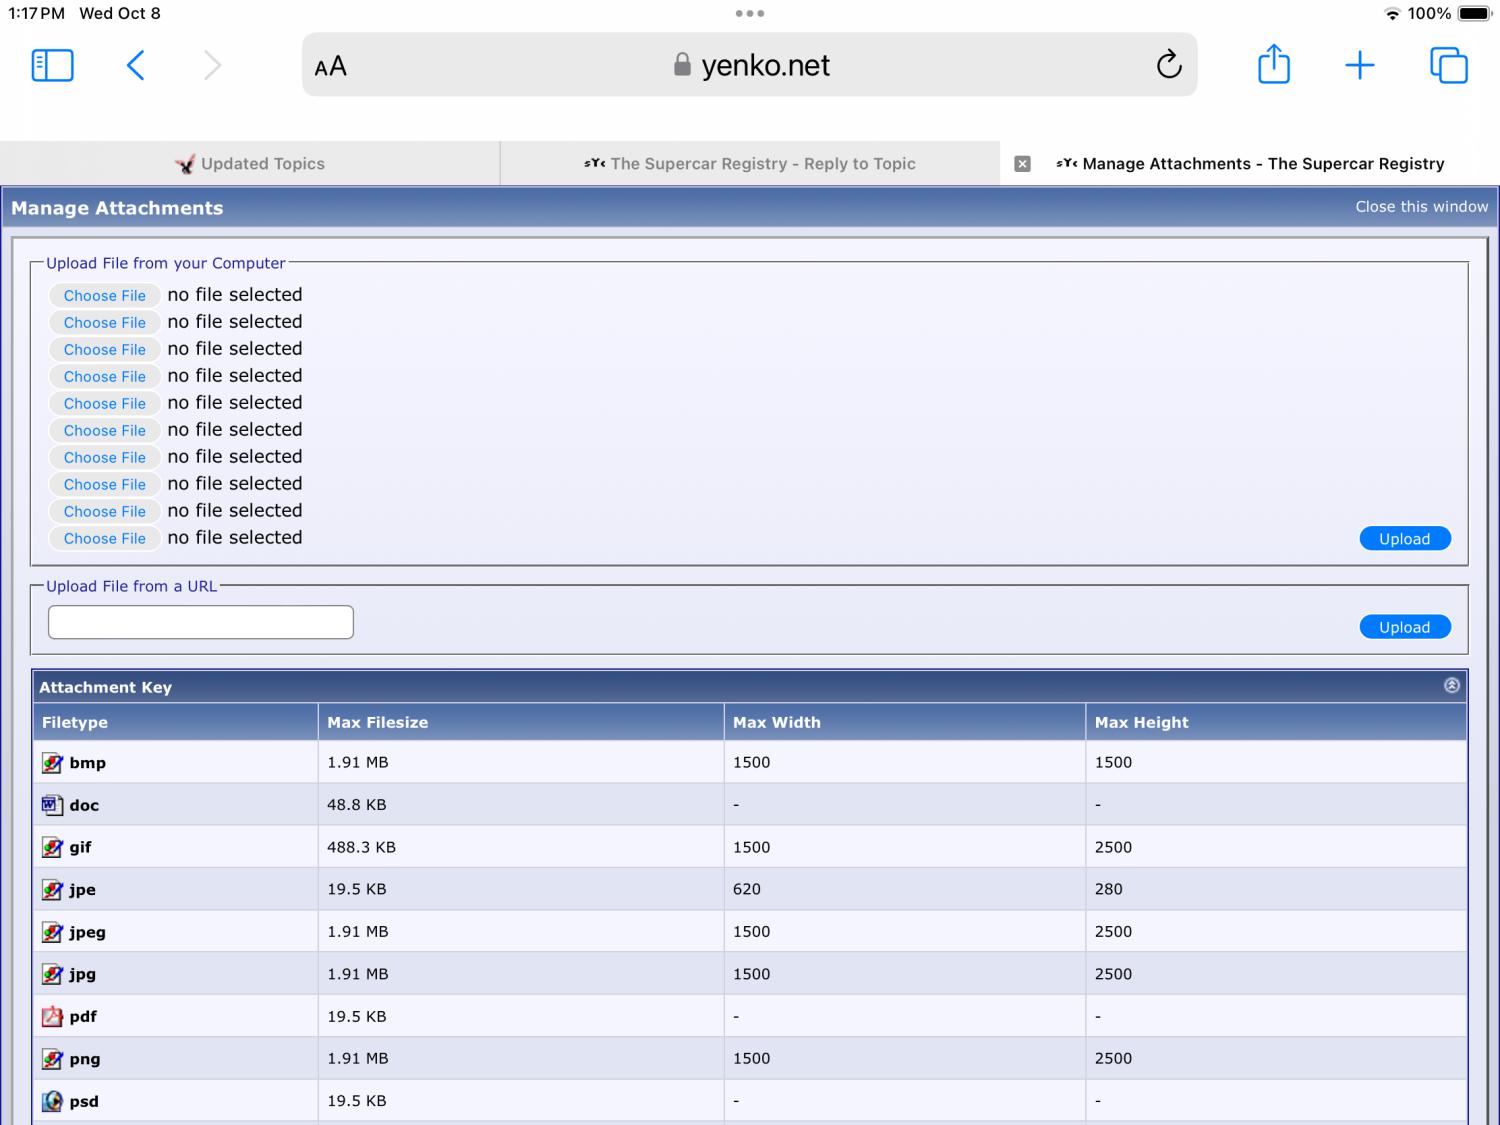
Task: Open the three-dot multitasking menu
Action: coord(749,14)
